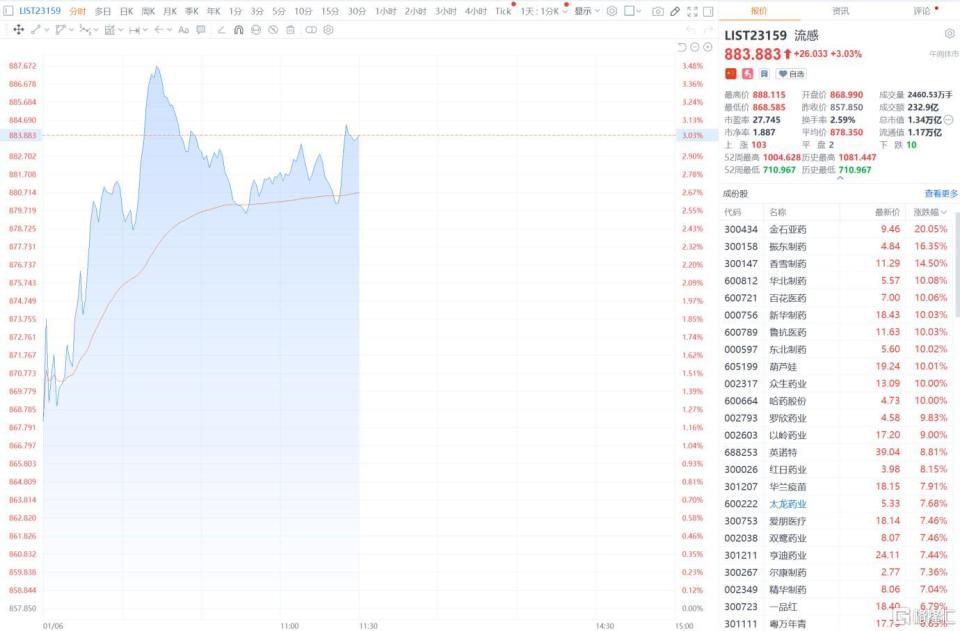Redo the drawing action
Viewport: 960px width, 631px height.
pos(708,29)
